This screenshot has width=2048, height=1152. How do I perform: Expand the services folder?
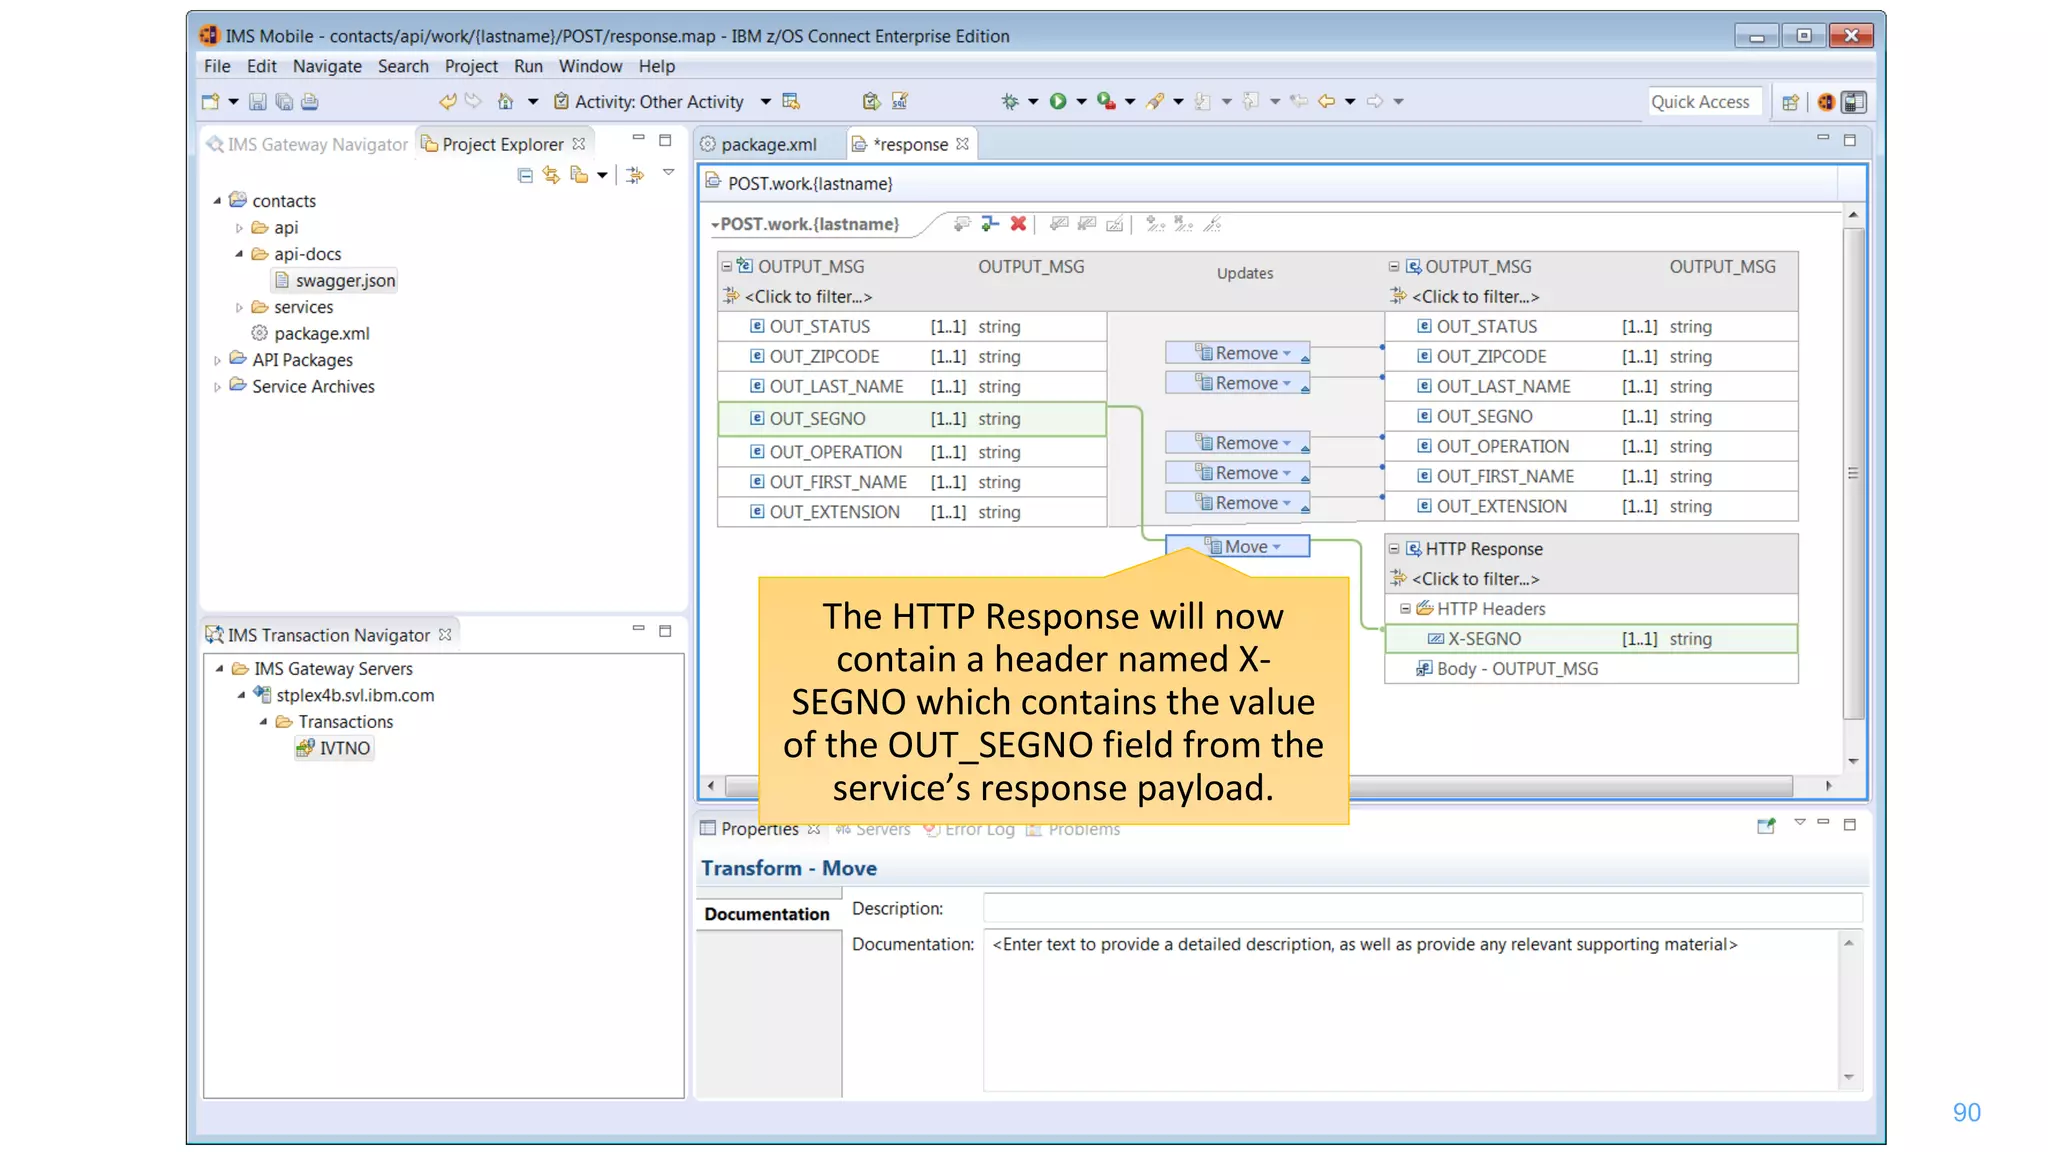(239, 307)
